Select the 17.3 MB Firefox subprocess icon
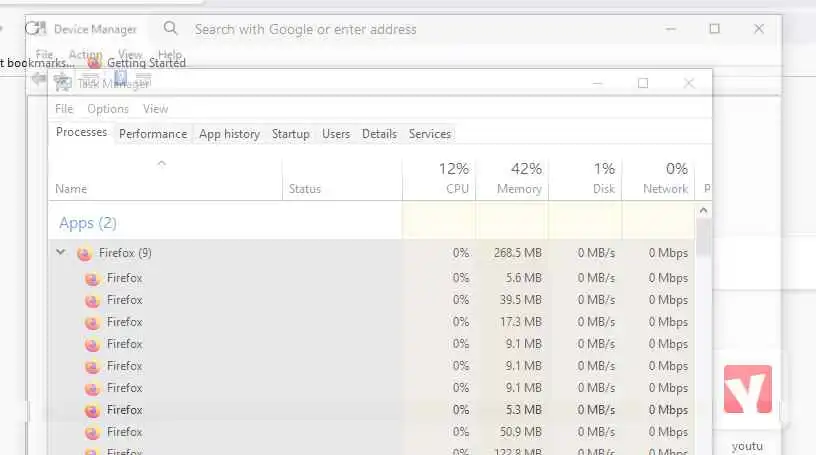The image size is (816, 455). 92,322
